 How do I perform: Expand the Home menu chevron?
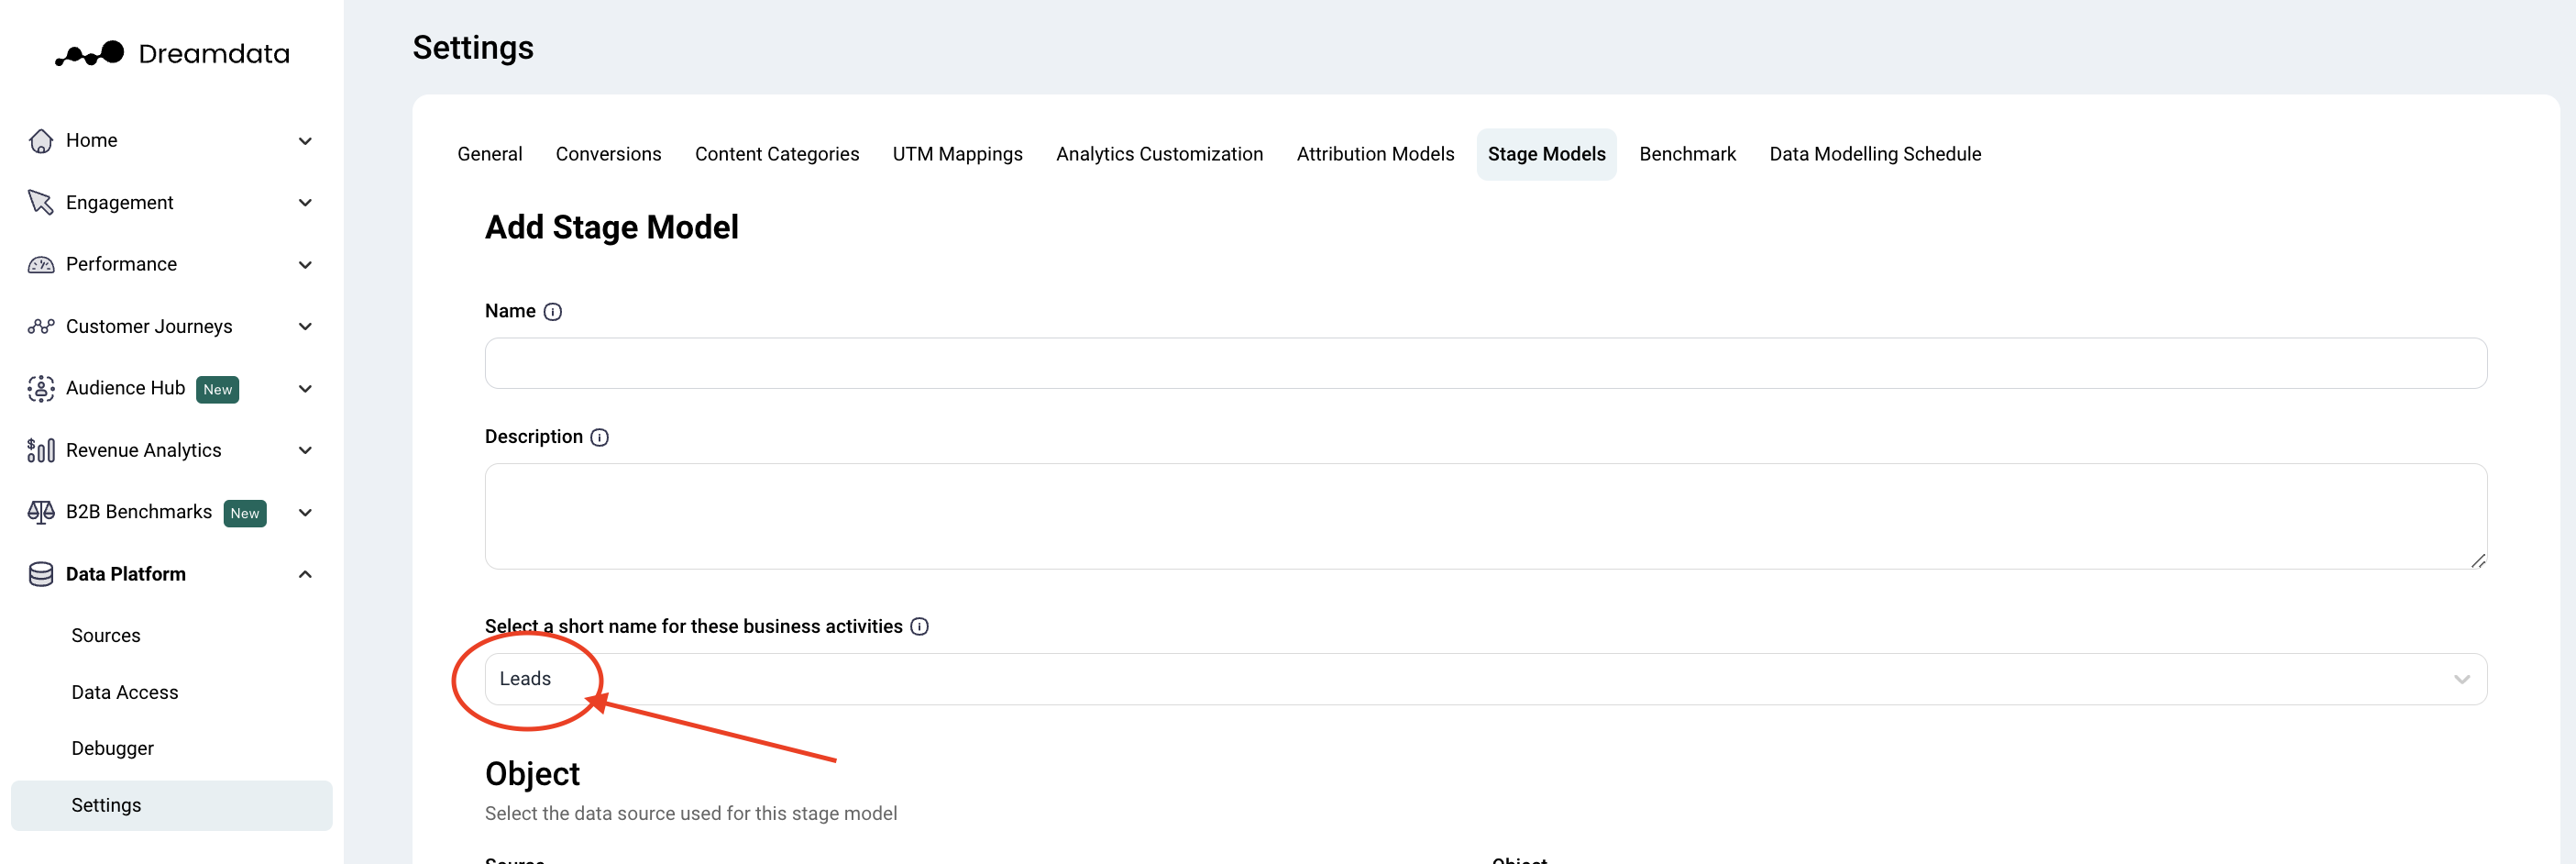coord(306,141)
